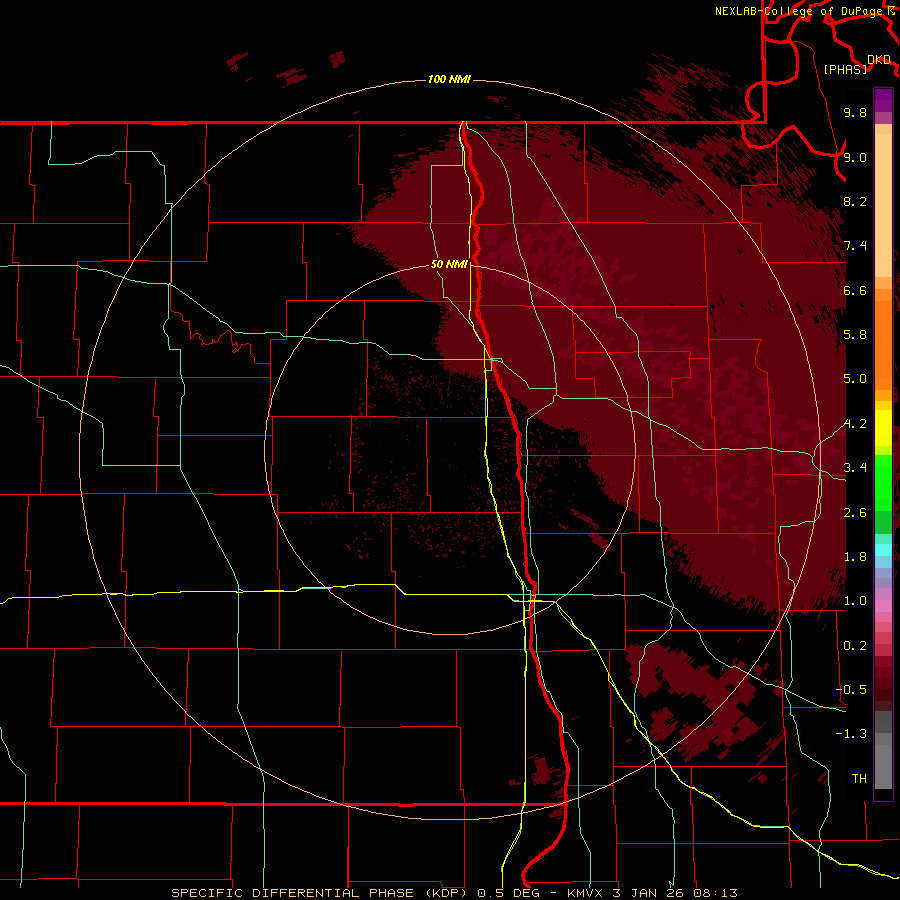Screen dimensions: 900x900
Task: Click the 6.6 value on the color scale
Action: (x=855, y=290)
